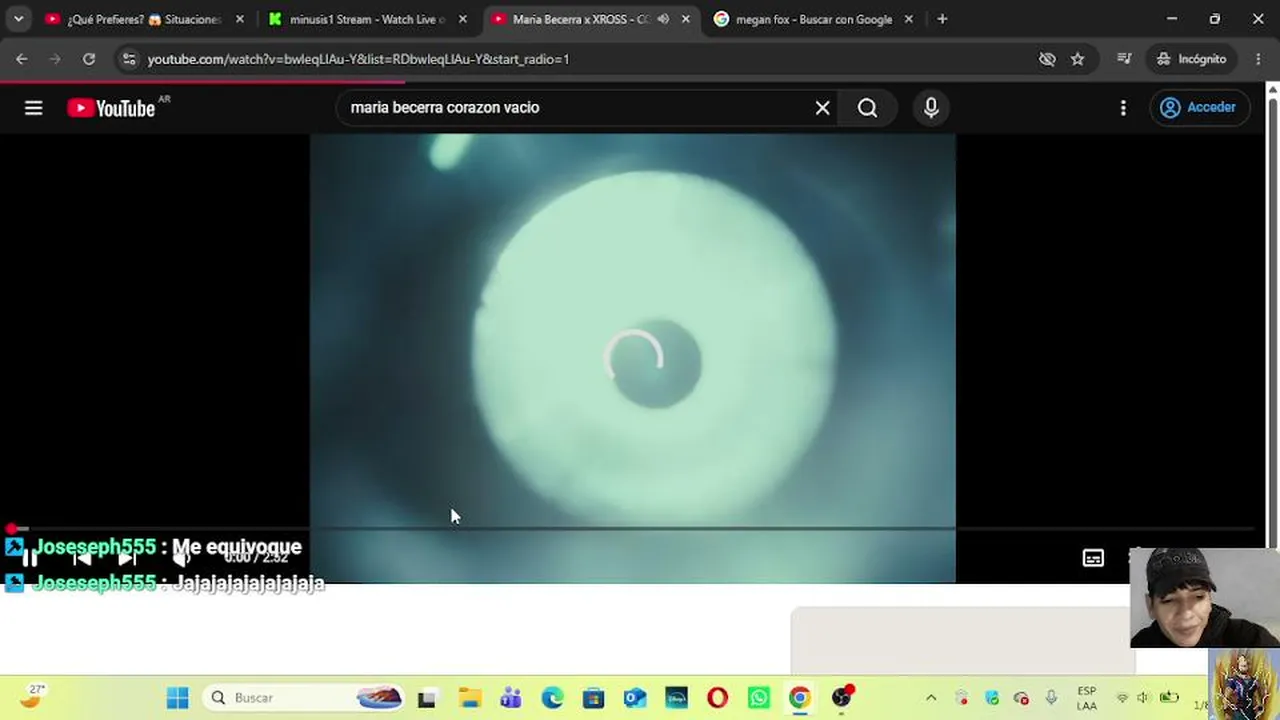Open Chrome's three-dot menu
1280x720 pixels.
click(x=1258, y=59)
